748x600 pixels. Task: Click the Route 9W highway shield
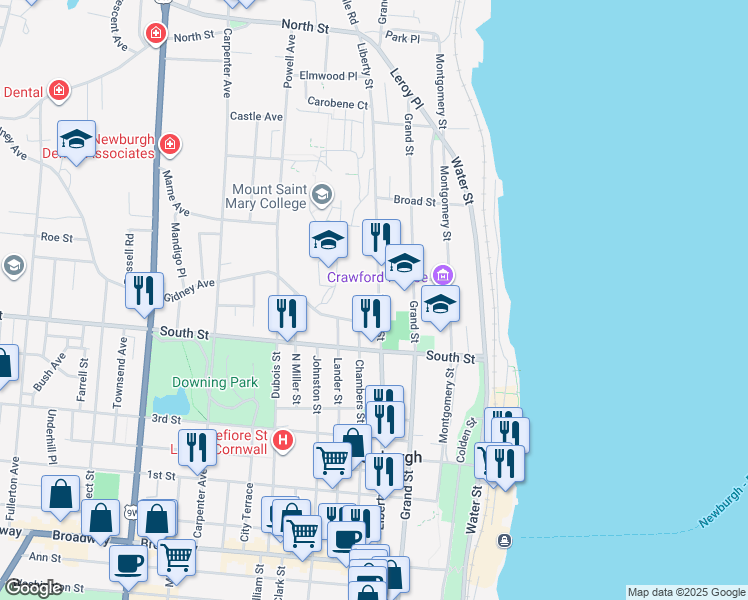130,511
